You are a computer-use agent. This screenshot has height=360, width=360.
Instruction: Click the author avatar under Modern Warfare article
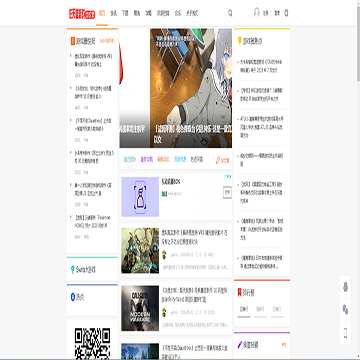click(164, 312)
